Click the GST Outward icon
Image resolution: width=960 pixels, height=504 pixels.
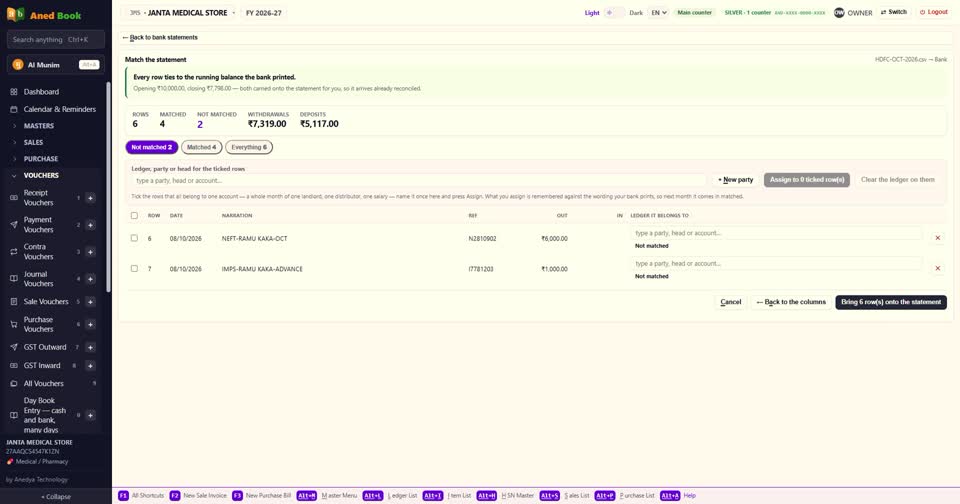13,347
